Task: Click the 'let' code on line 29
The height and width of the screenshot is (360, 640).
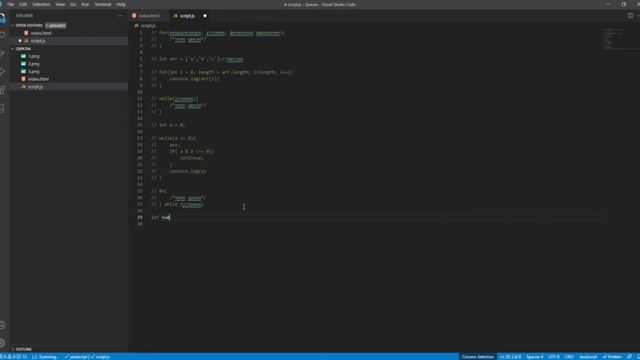Action: coord(155,218)
